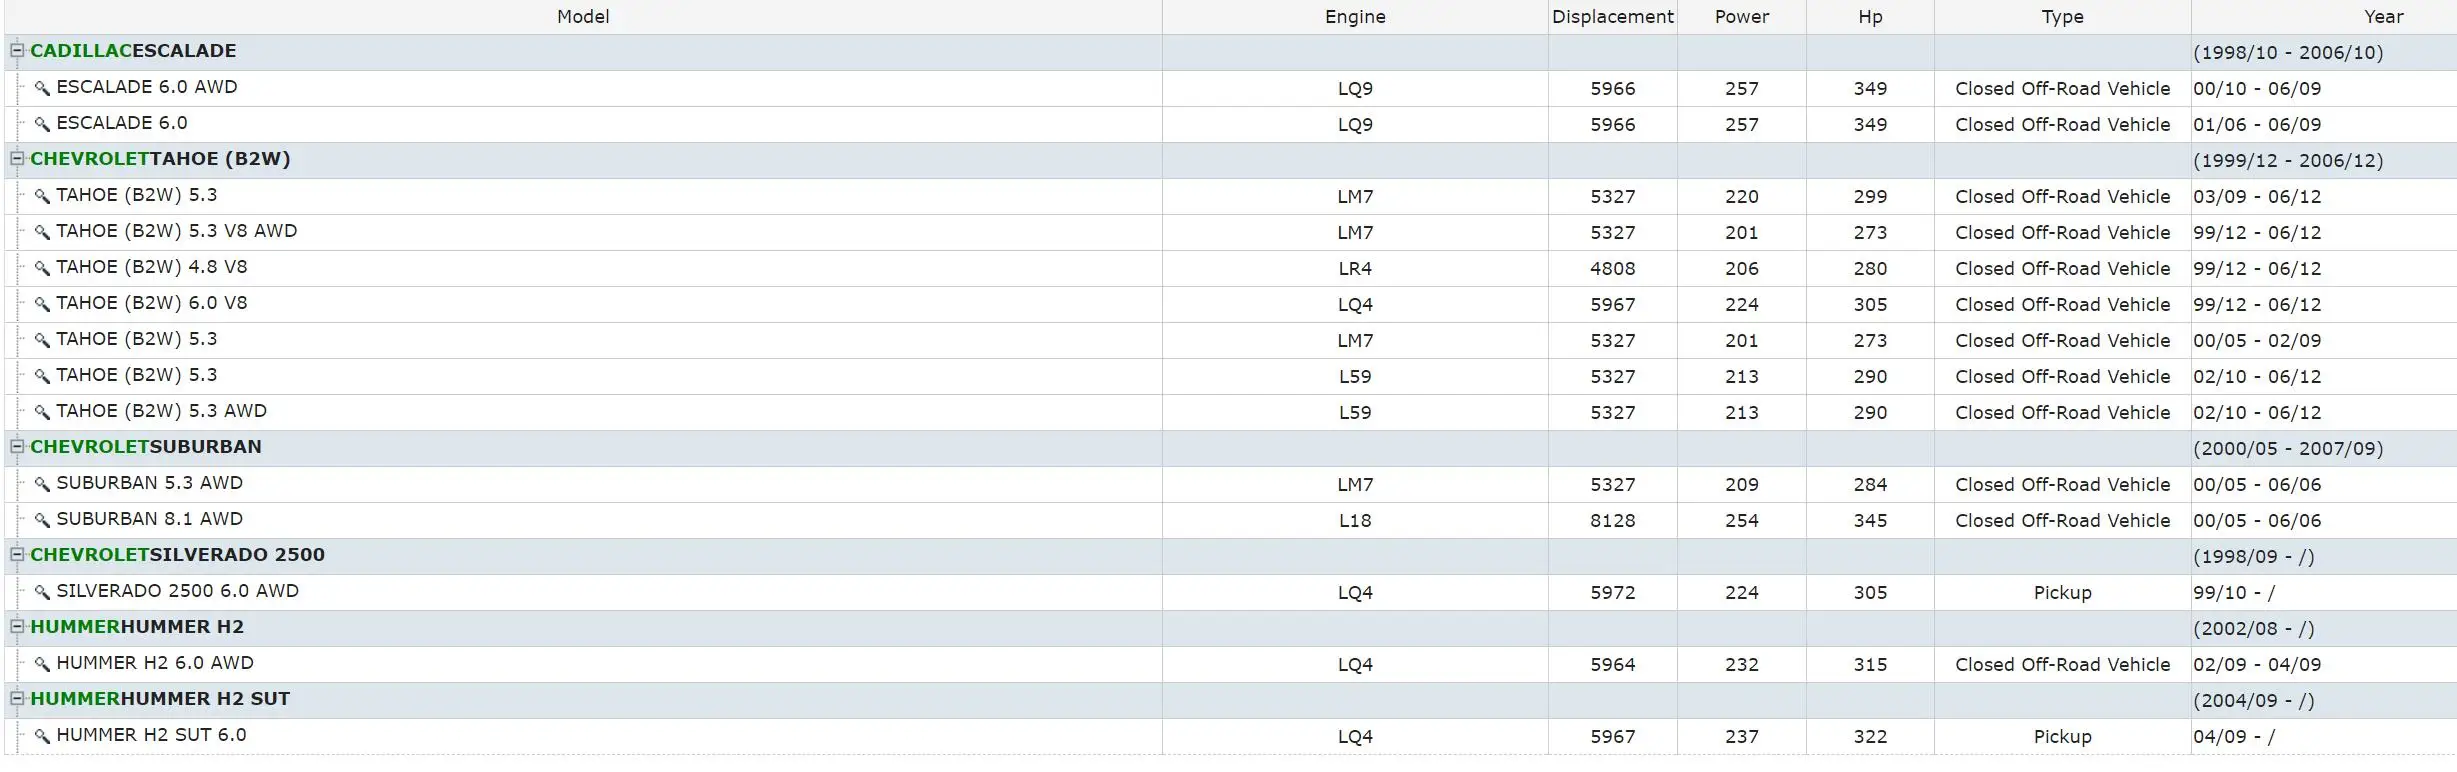
Task: Click Pickup type in SILVERADO 2500 row
Action: pos(2062,593)
